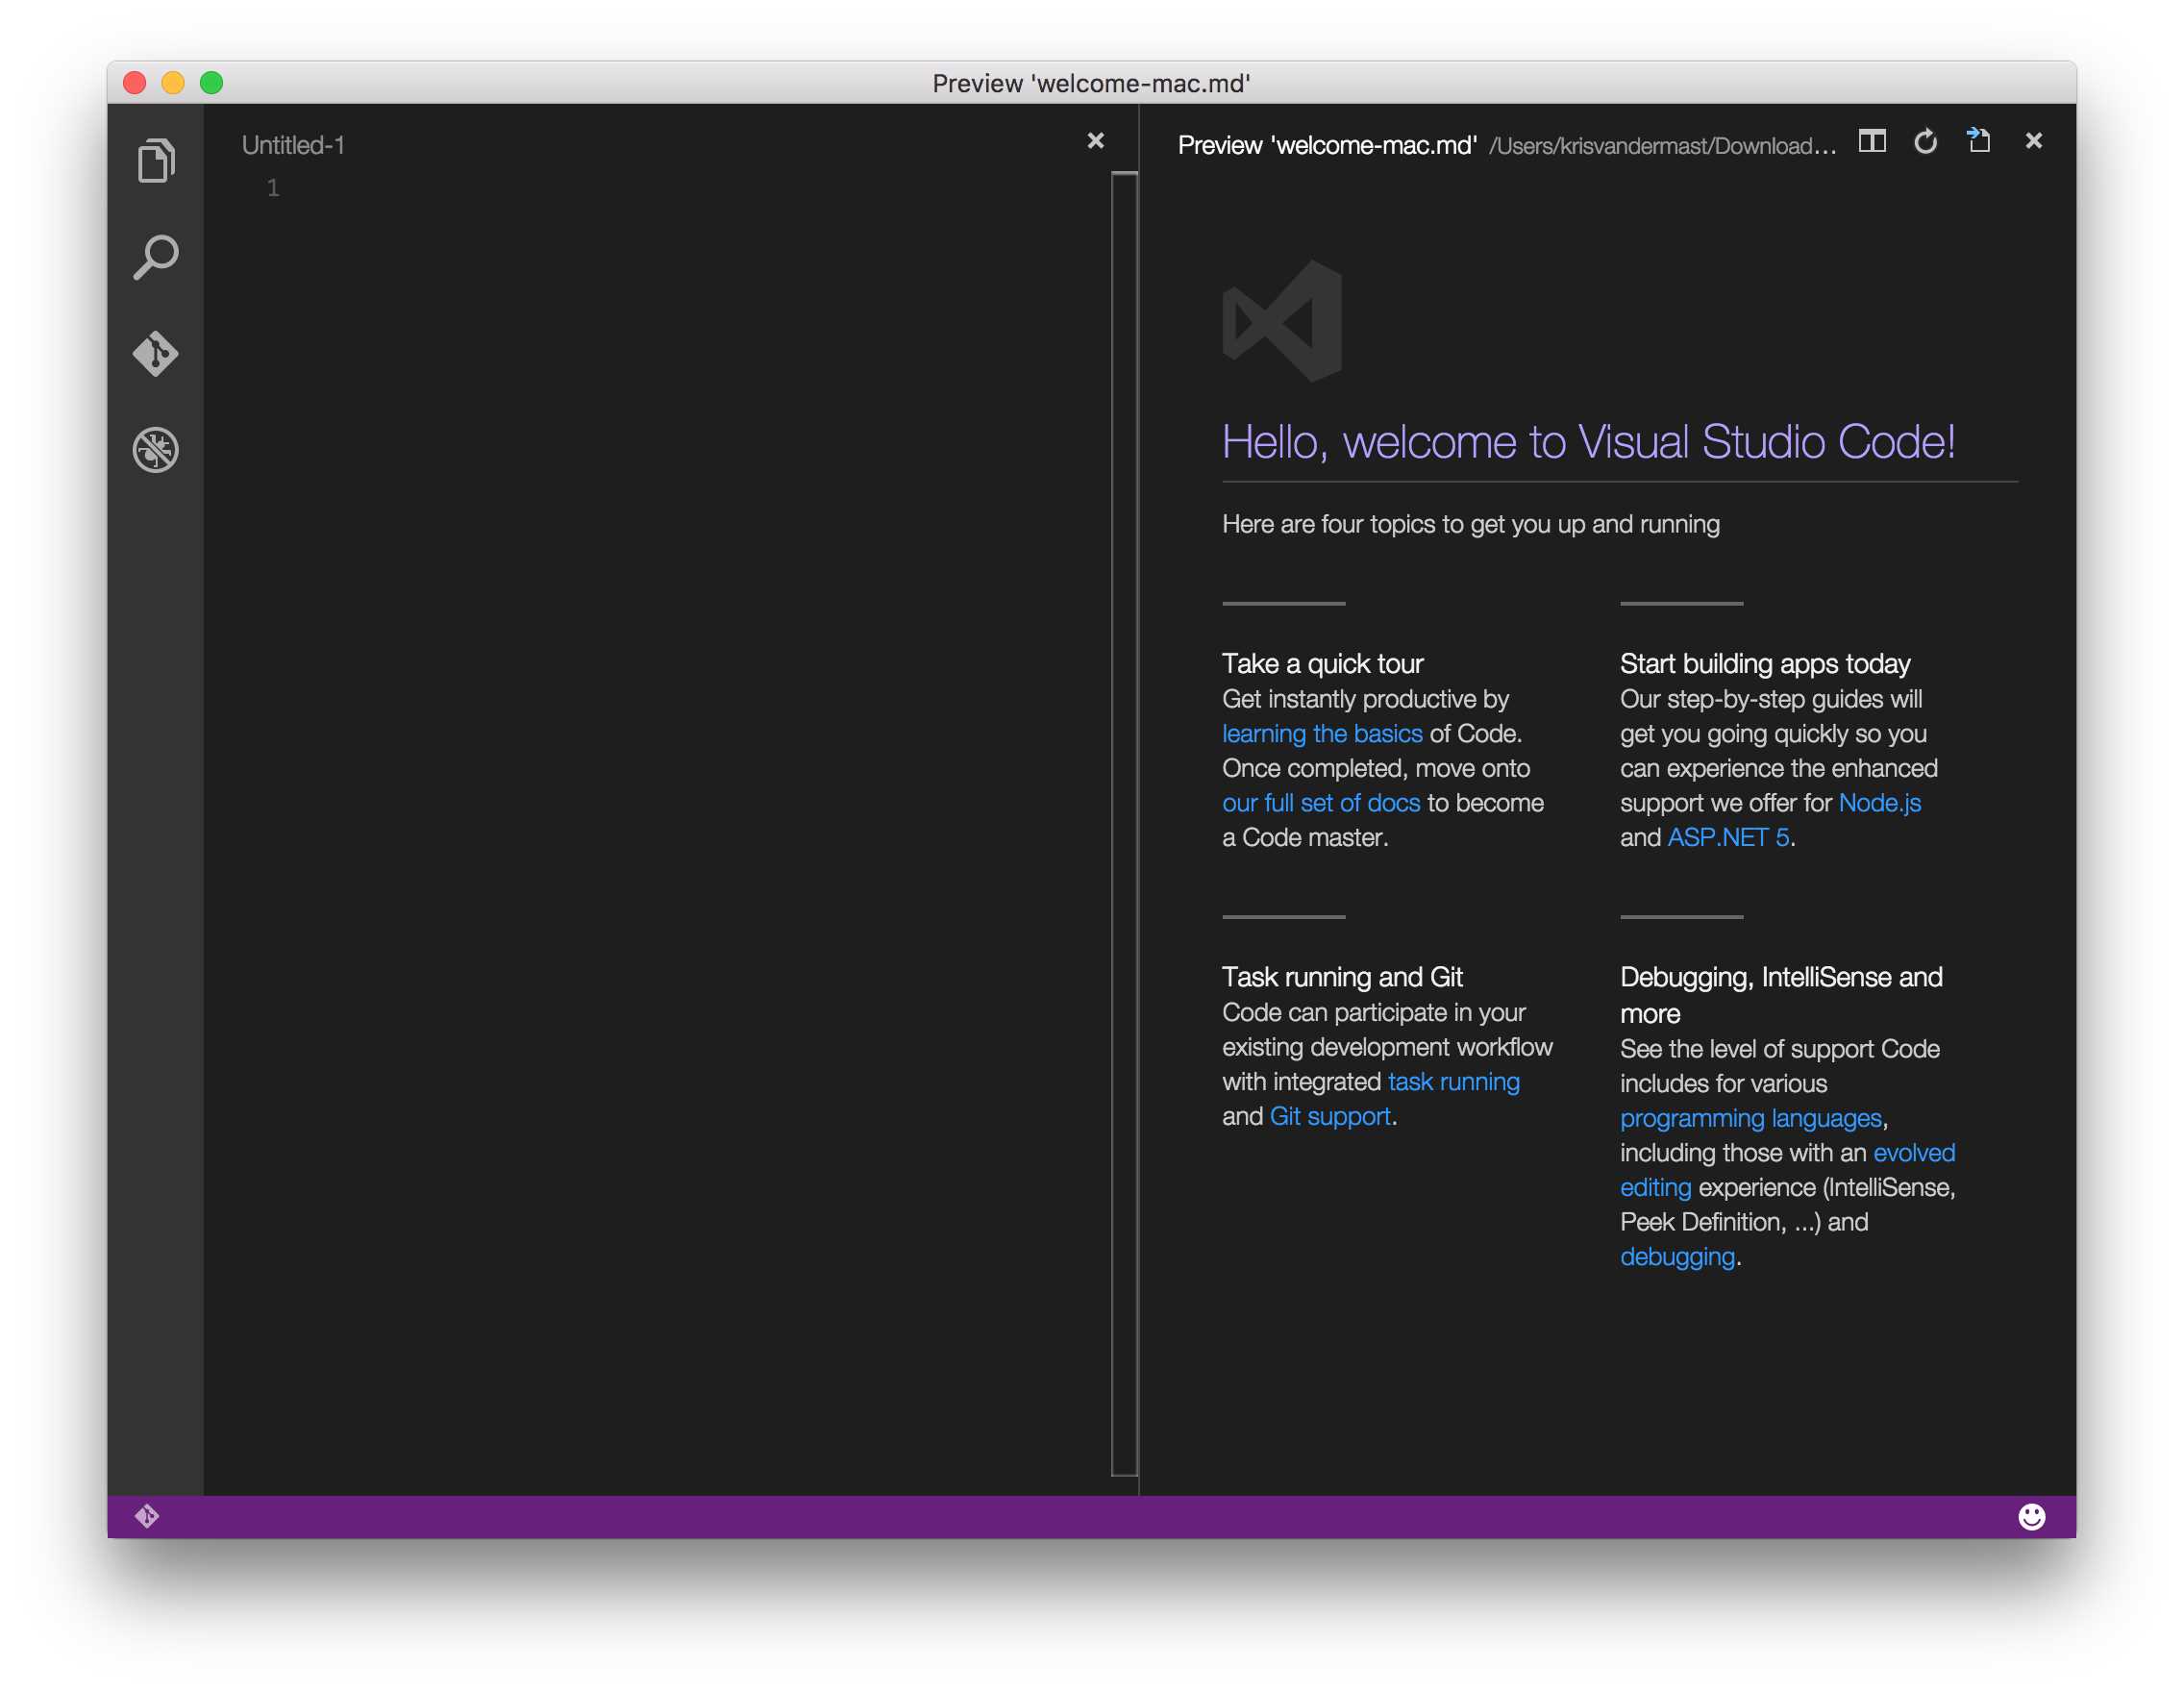Image resolution: width=2184 pixels, height=1692 pixels.
Task: Click the 'task running' link
Action: pos(1452,1081)
